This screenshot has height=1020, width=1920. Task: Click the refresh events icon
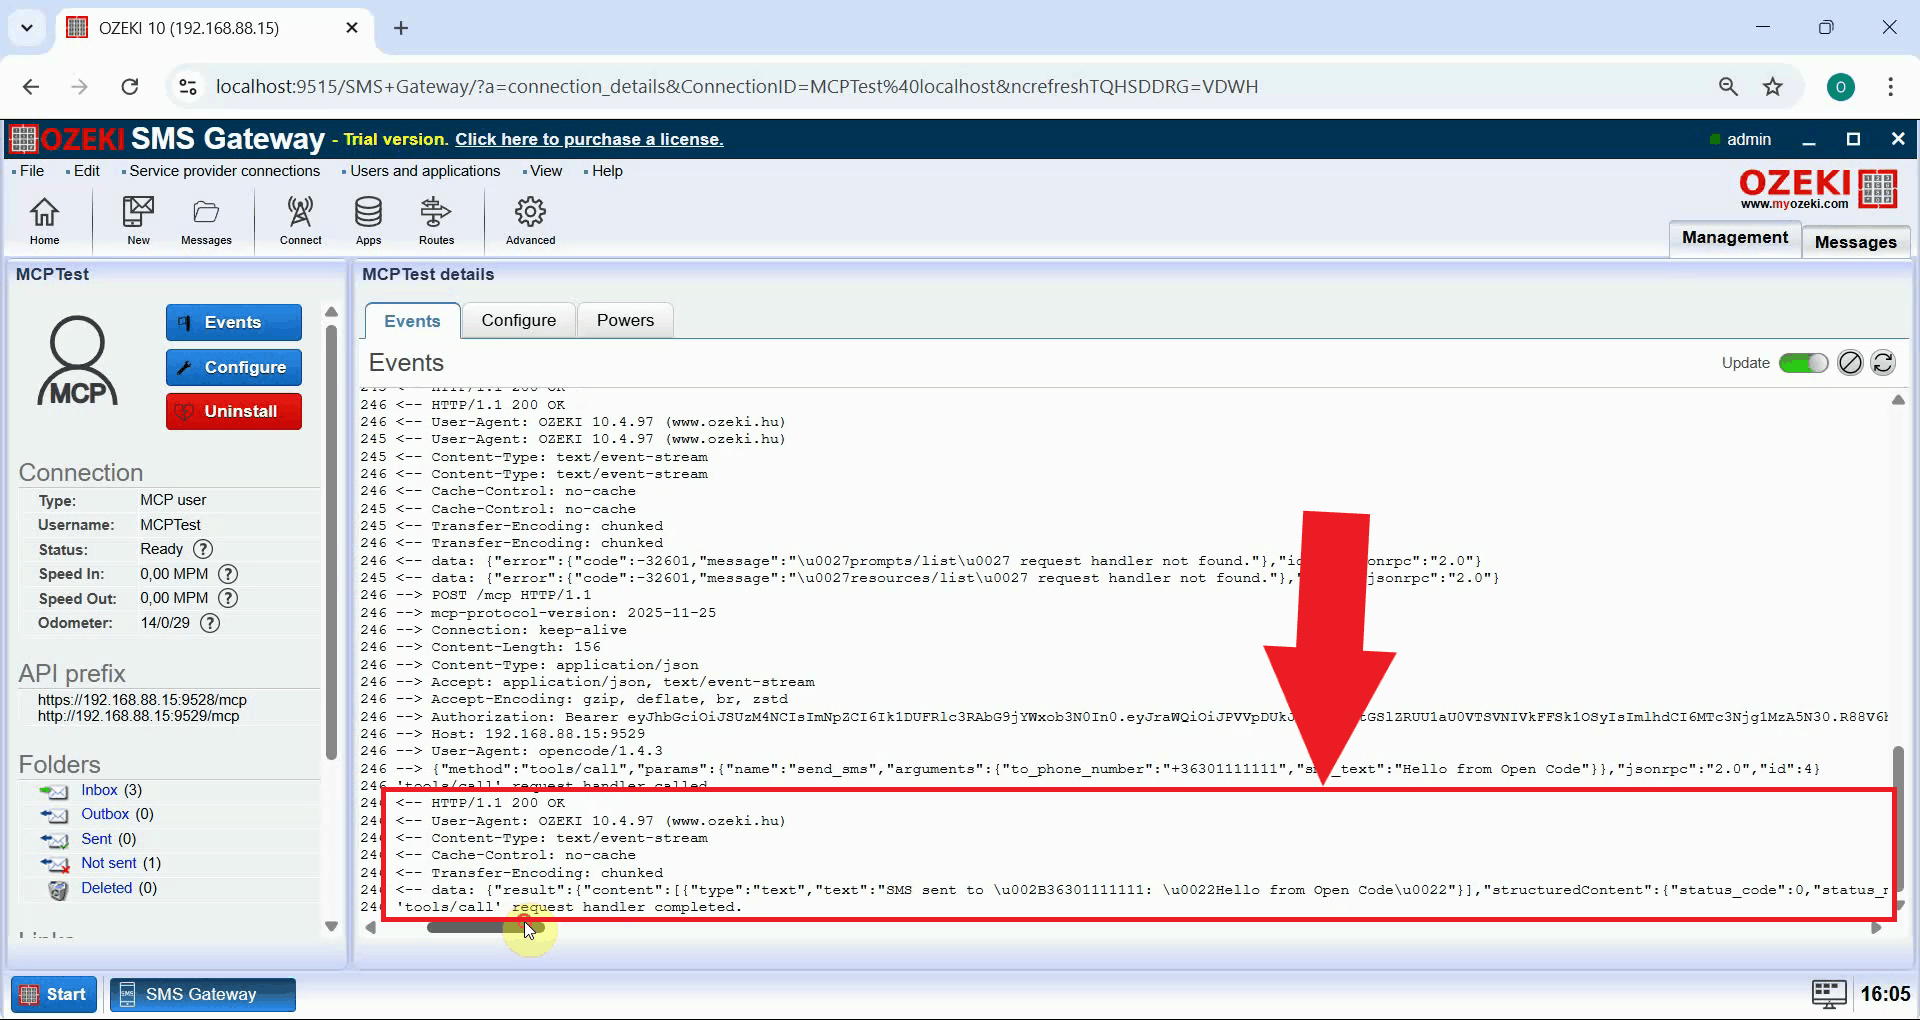click(1883, 363)
